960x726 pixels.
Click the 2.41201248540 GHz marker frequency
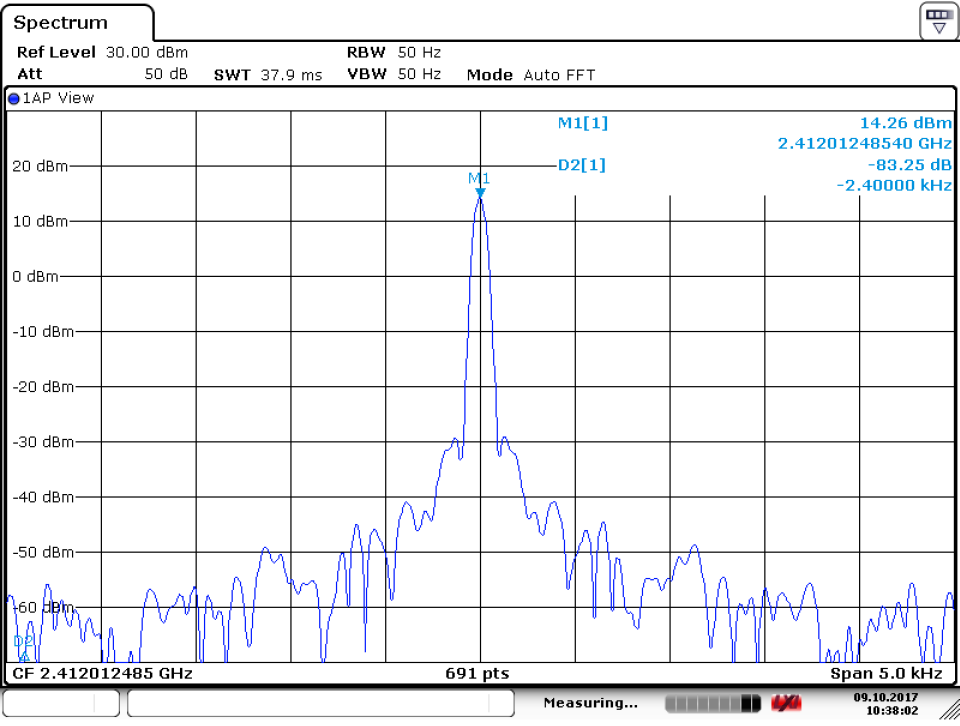(x=864, y=143)
